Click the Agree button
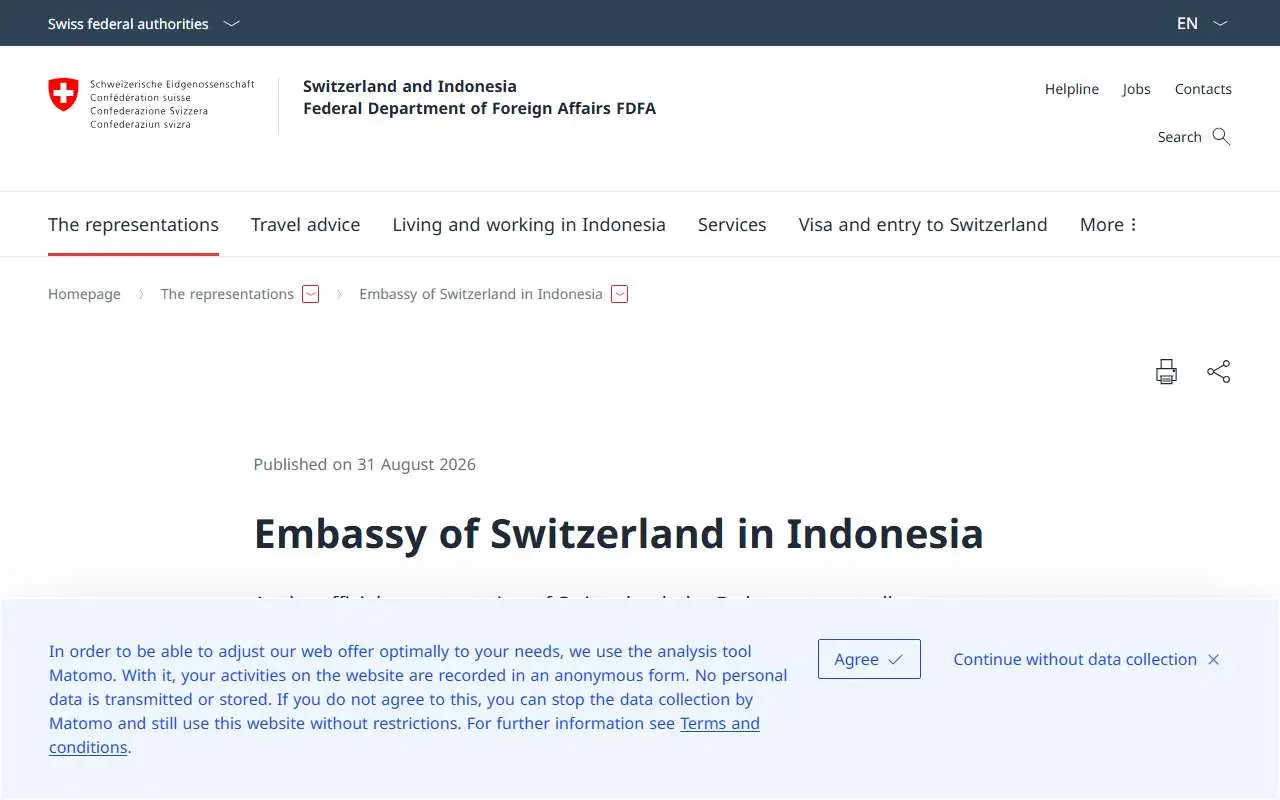The image size is (1280, 800). point(869,659)
